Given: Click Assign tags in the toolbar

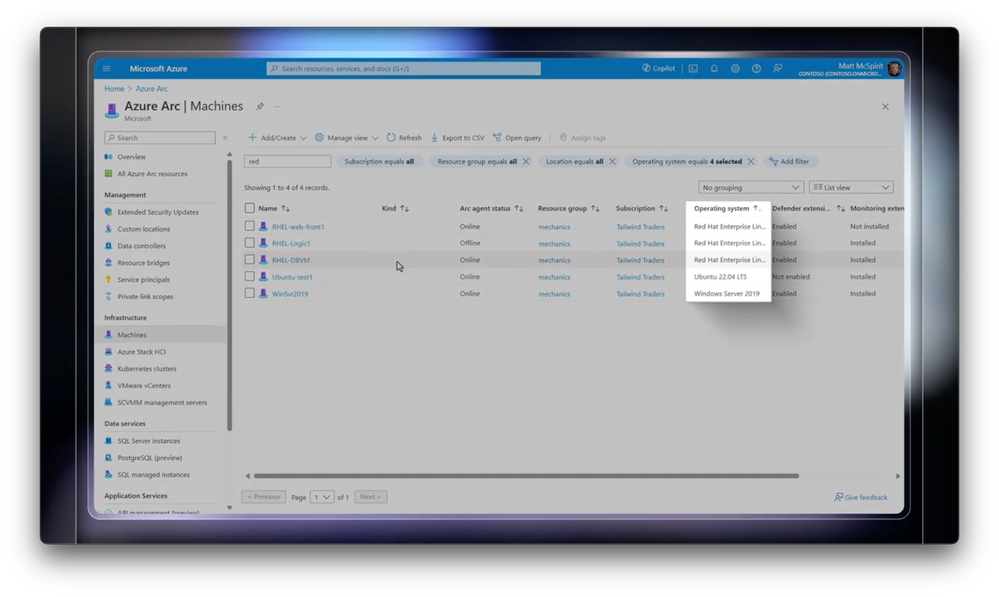Looking at the screenshot, I should coord(582,138).
